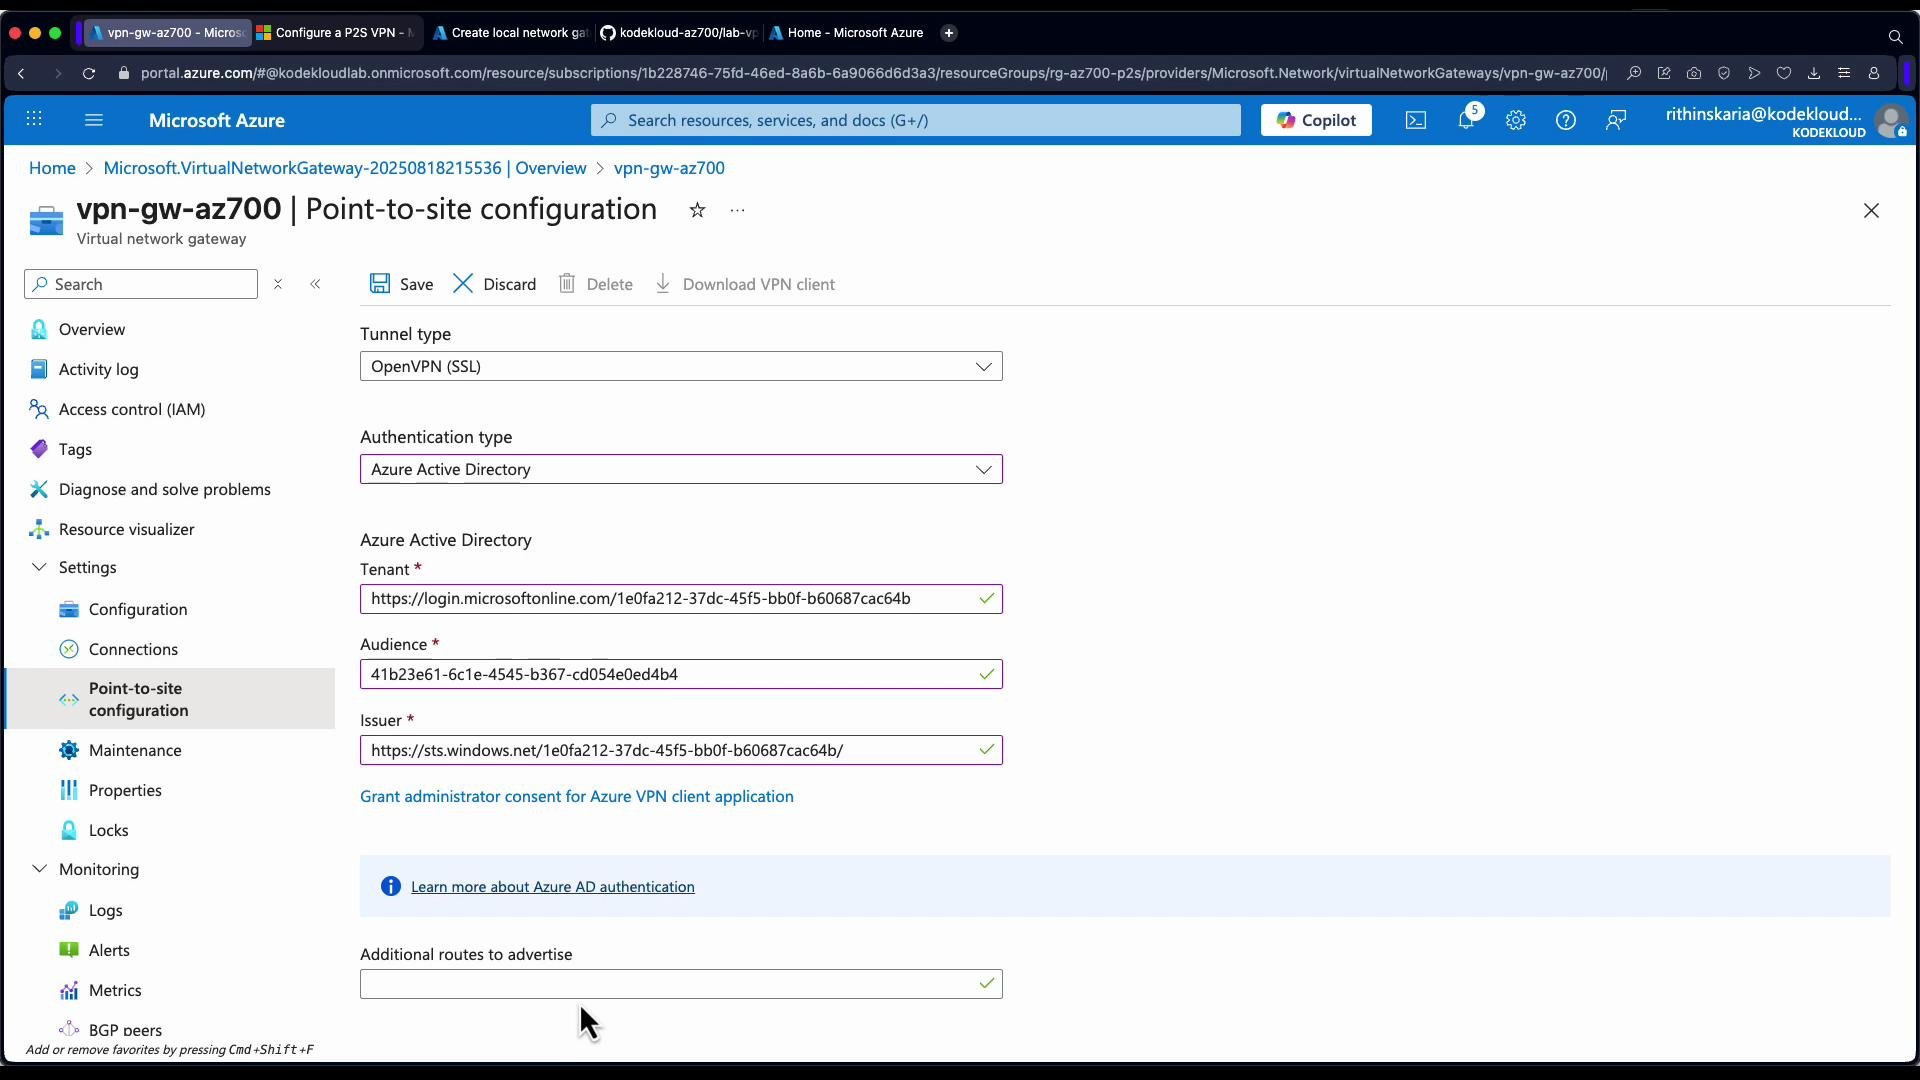Switch to Configure a P2S VPN browser tab
This screenshot has height=1080, width=1920.
337,33
